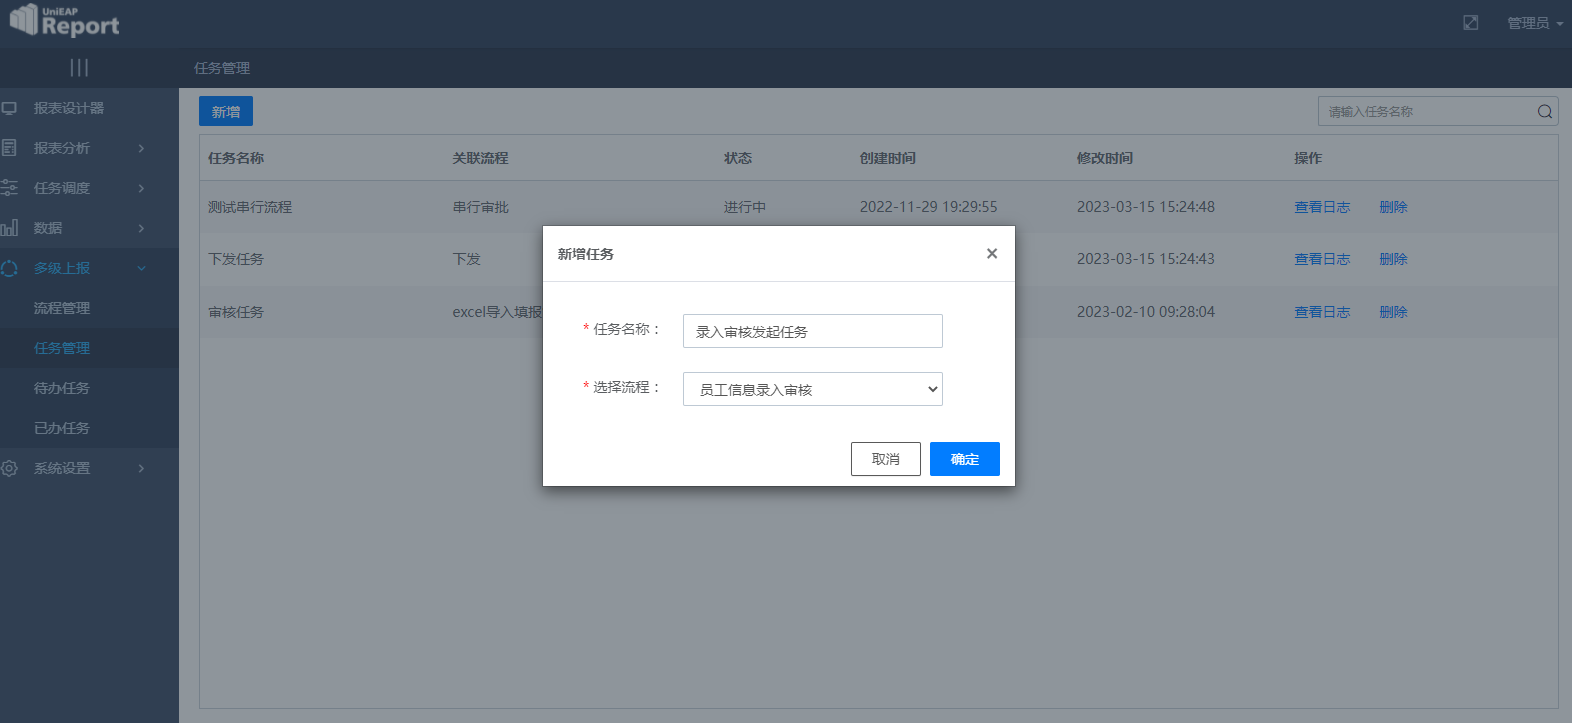The width and height of the screenshot is (1572, 723).
Task: Click the 修改时间 column header
Action: 1105,158
